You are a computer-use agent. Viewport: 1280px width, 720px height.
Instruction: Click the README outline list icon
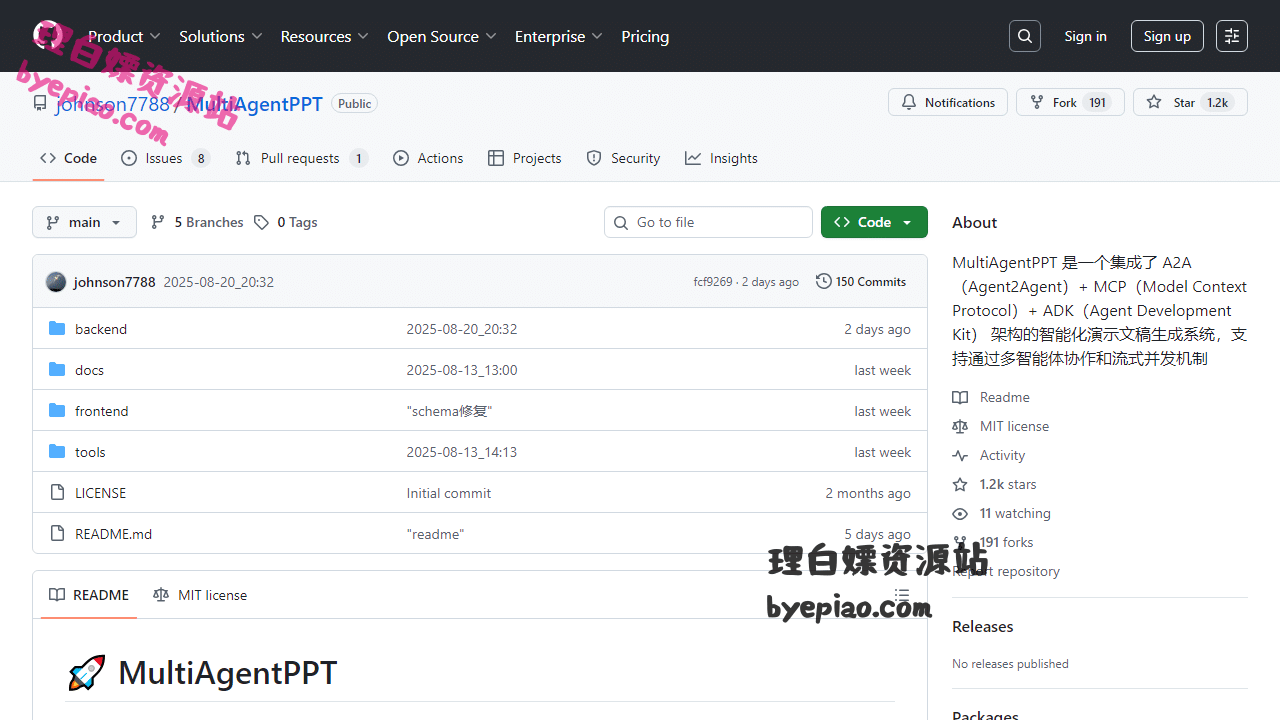click(902, 595)
